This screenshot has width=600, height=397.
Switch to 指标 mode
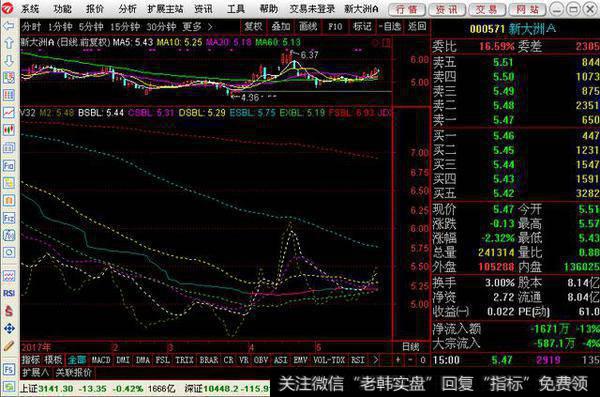click(x=31, y=360)
